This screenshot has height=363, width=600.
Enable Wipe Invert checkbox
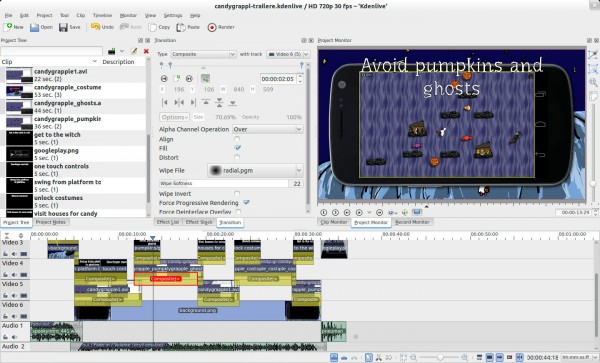[x=237, y=194]
